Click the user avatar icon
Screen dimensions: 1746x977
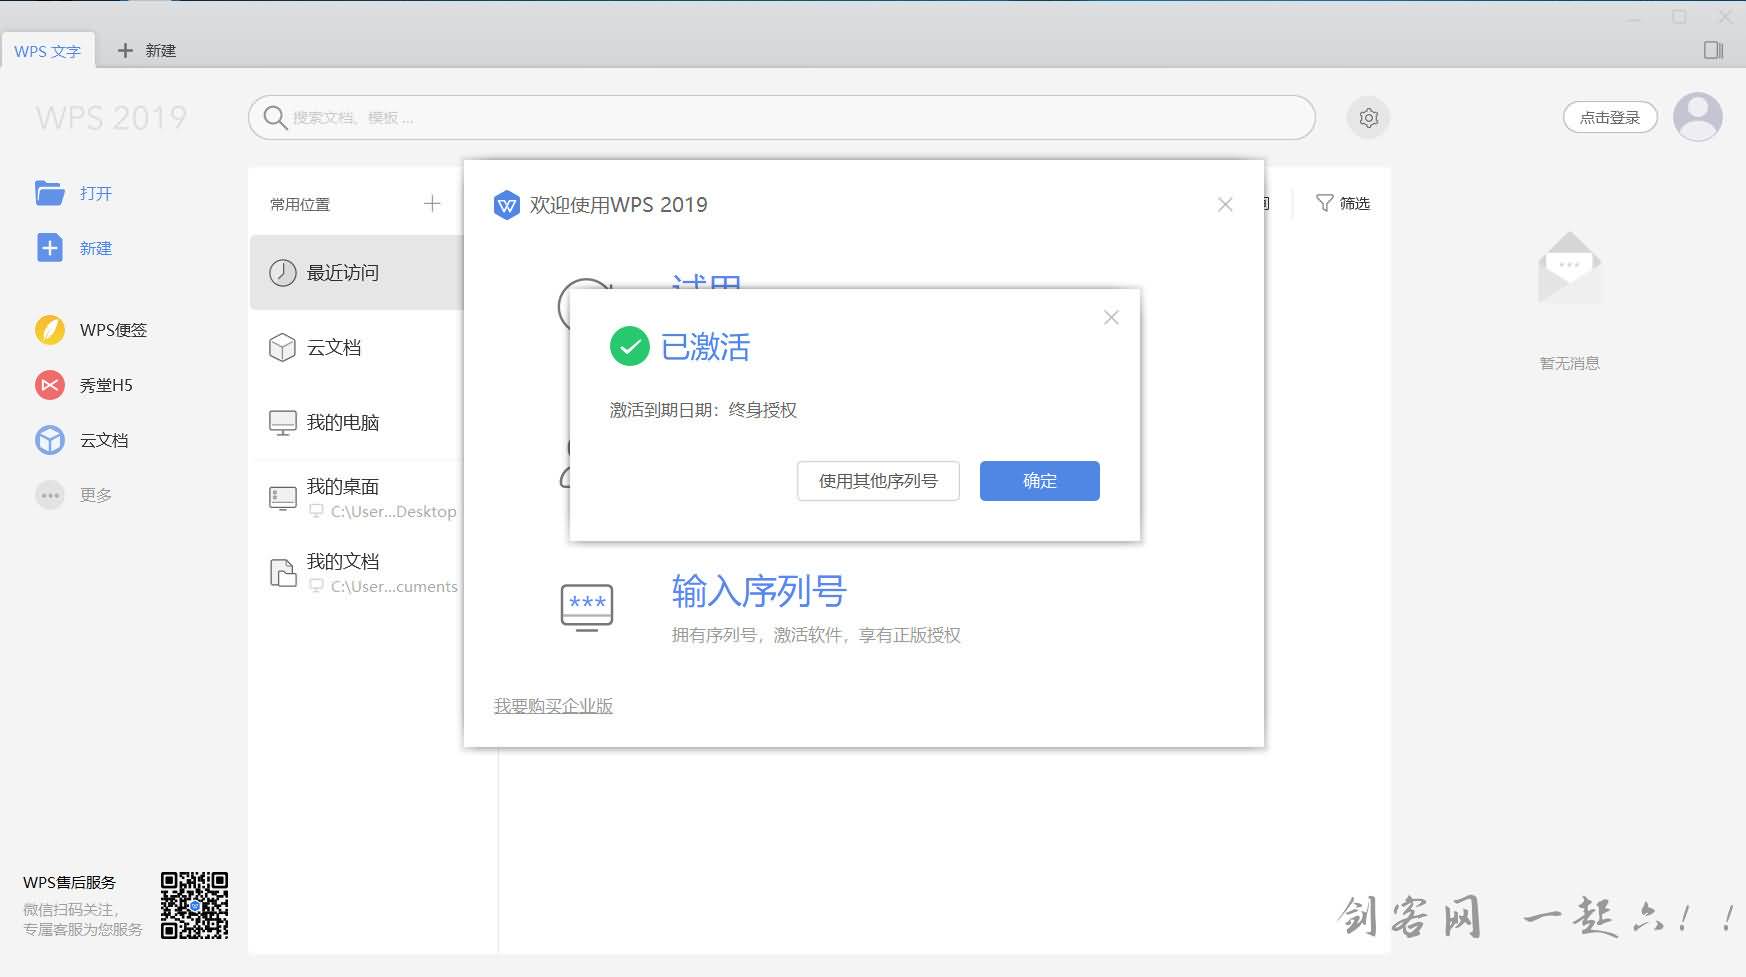pyautogui.click(x=1698, y=117)
